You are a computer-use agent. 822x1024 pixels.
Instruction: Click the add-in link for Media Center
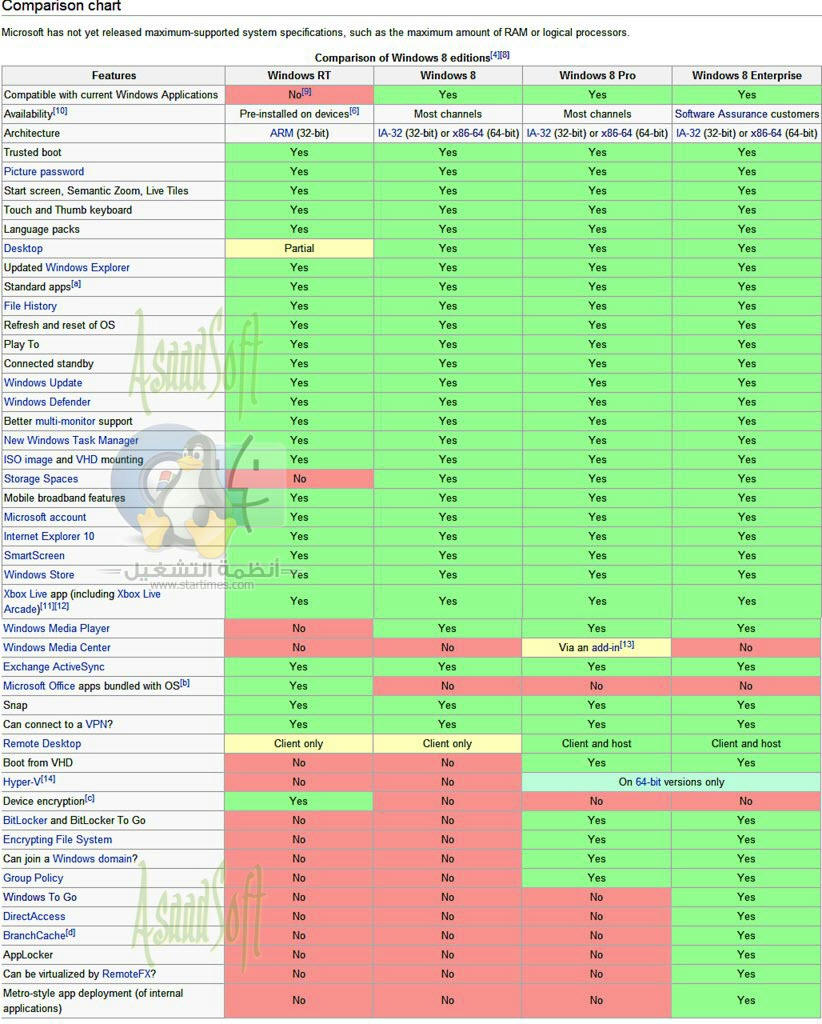coord(605,648)
